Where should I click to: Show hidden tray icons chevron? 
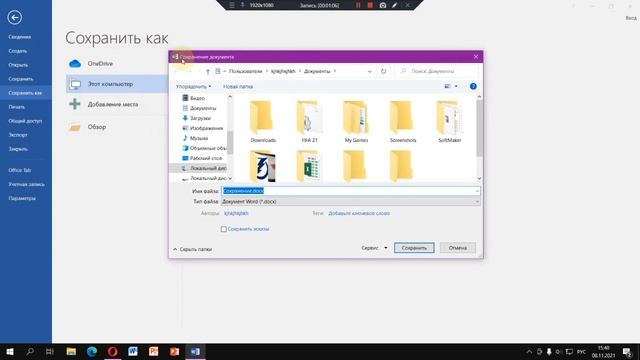529,351
